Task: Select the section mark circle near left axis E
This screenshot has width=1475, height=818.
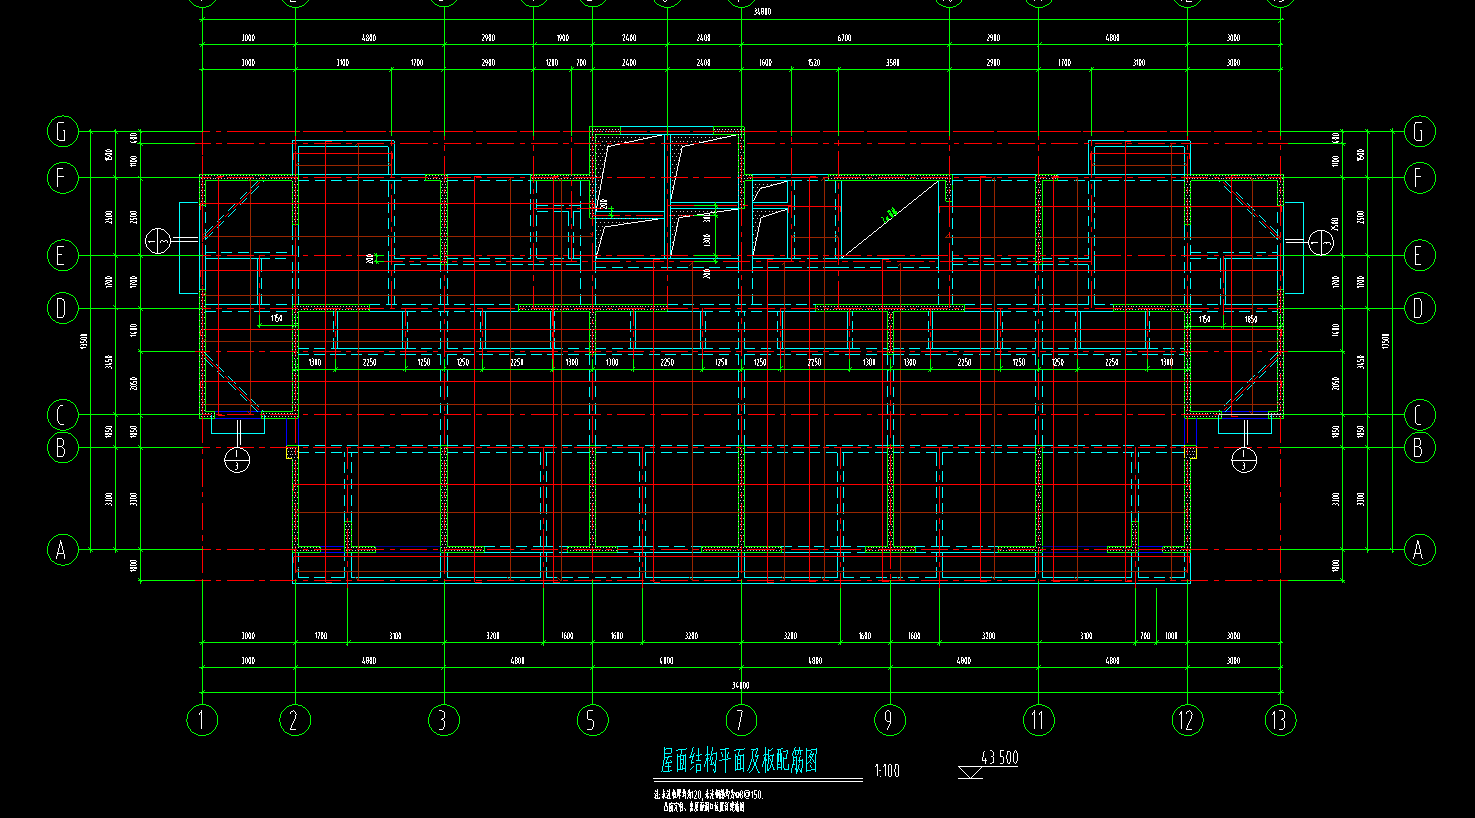Action: [x=158, y=241]
